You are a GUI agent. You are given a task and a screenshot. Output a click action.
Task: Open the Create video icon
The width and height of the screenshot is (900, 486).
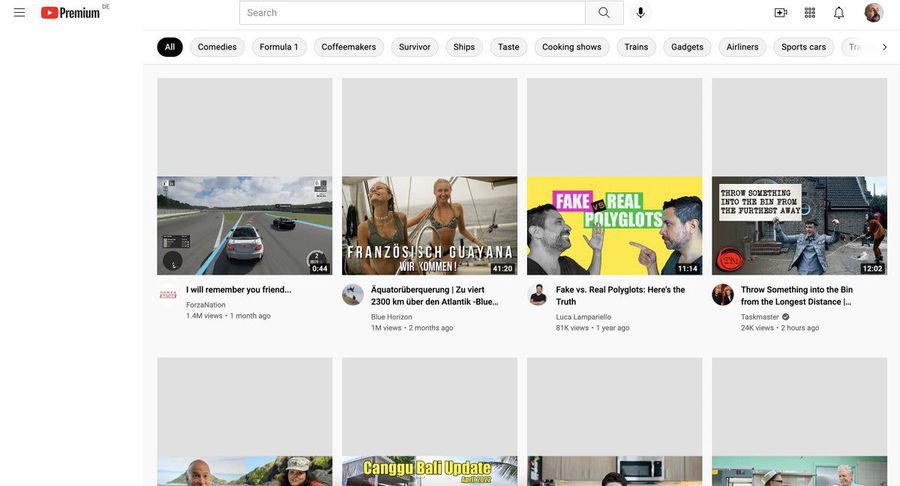(x=781, y=13)
